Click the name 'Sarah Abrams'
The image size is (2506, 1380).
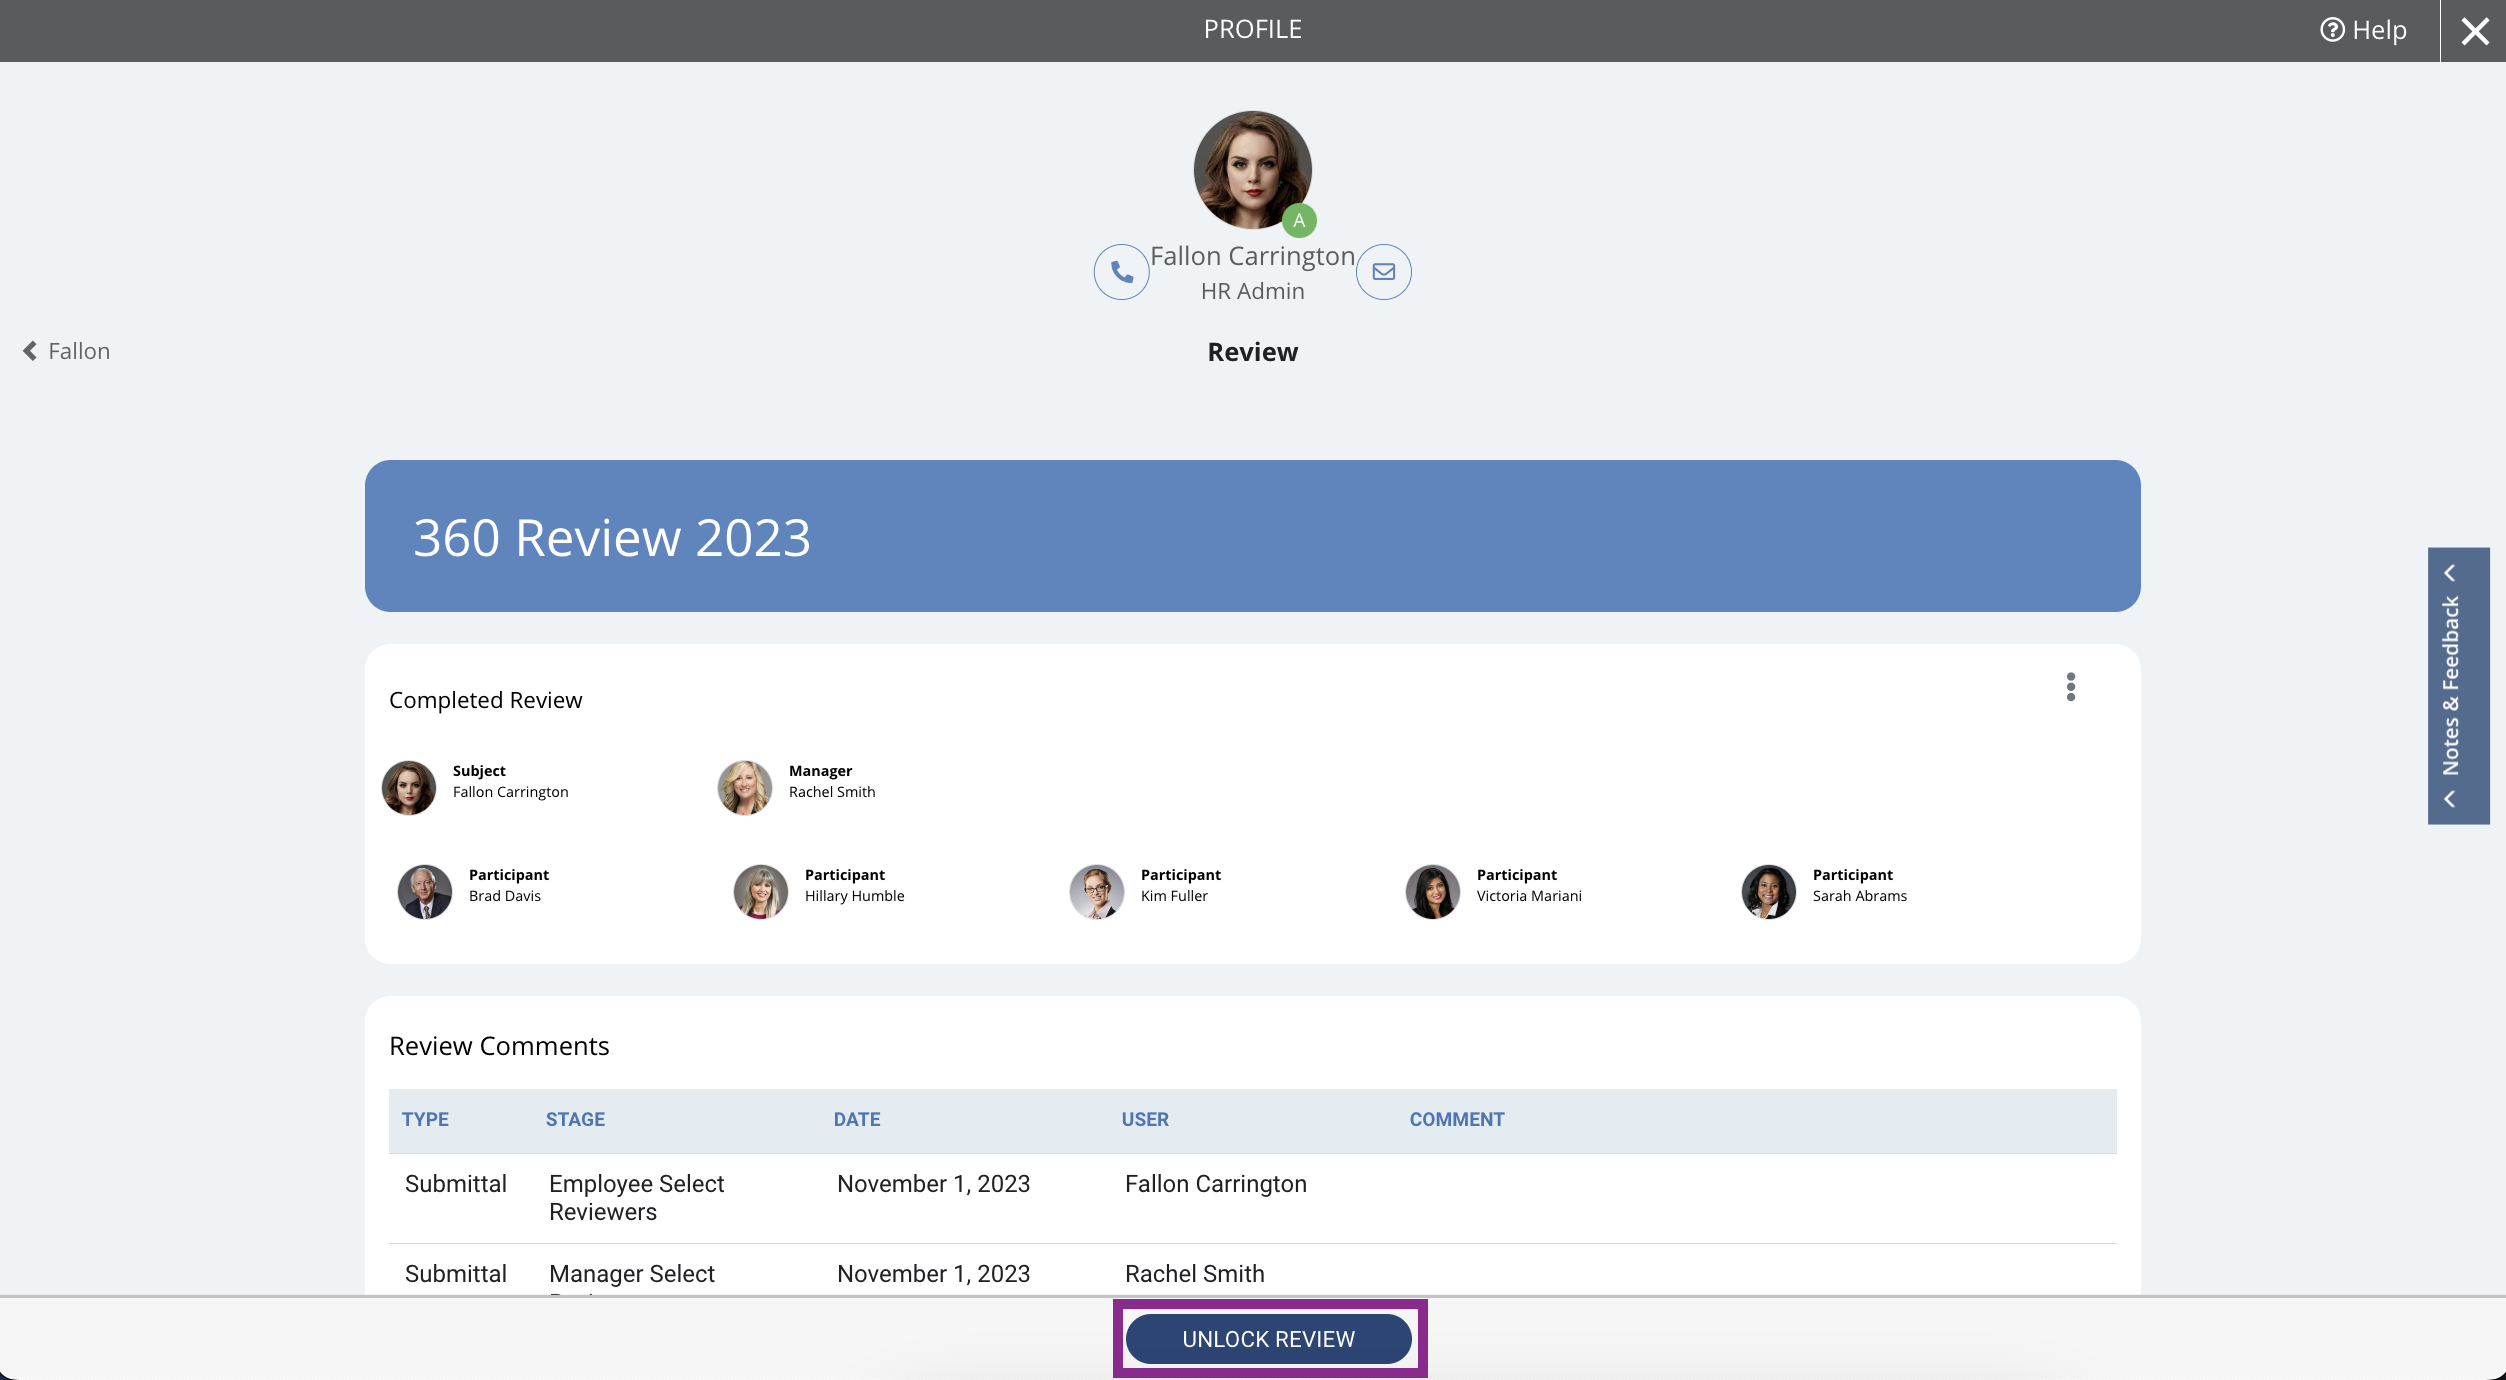[x=1860, y=896]
